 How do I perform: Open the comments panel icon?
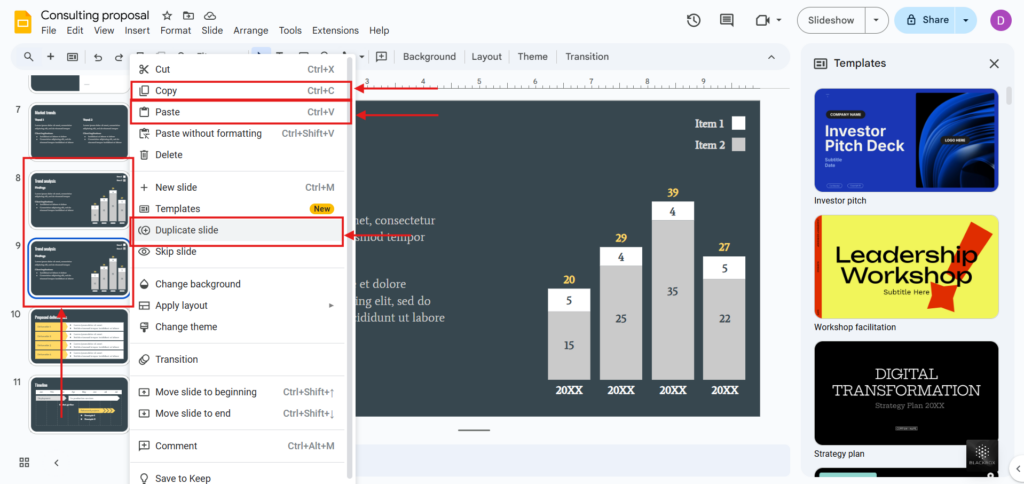coord(727,20)
